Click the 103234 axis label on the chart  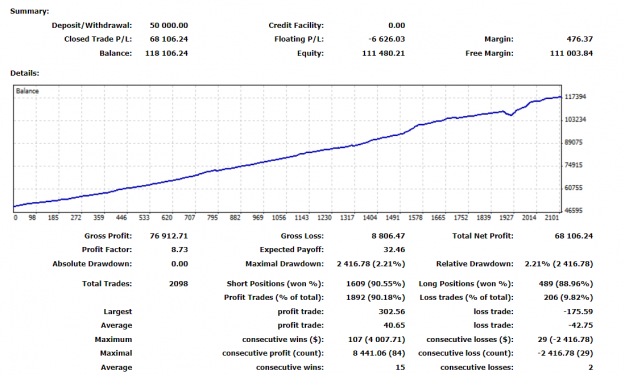[x=575, y=120]
